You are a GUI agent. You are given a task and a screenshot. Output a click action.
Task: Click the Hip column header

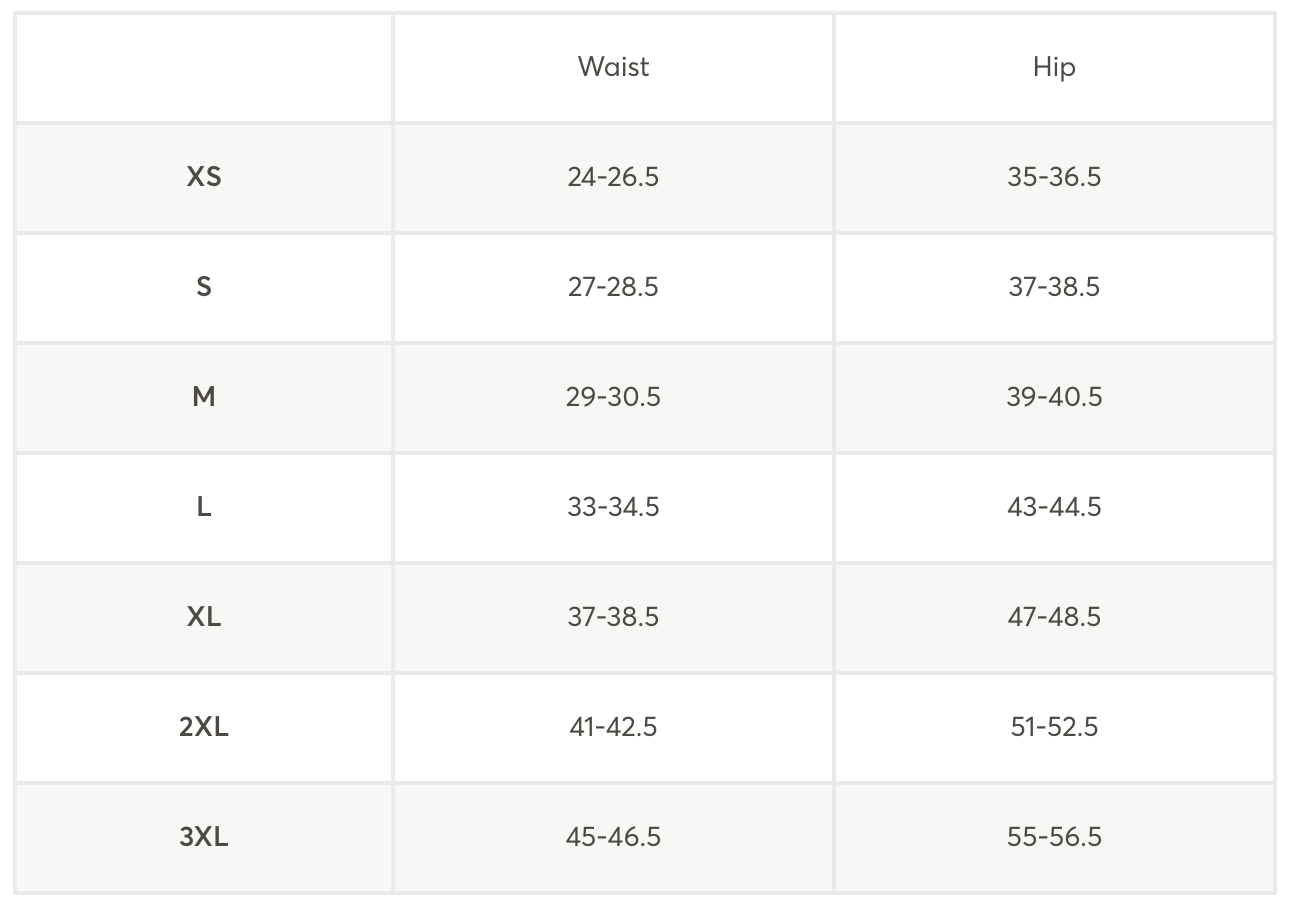[1054, 67]
